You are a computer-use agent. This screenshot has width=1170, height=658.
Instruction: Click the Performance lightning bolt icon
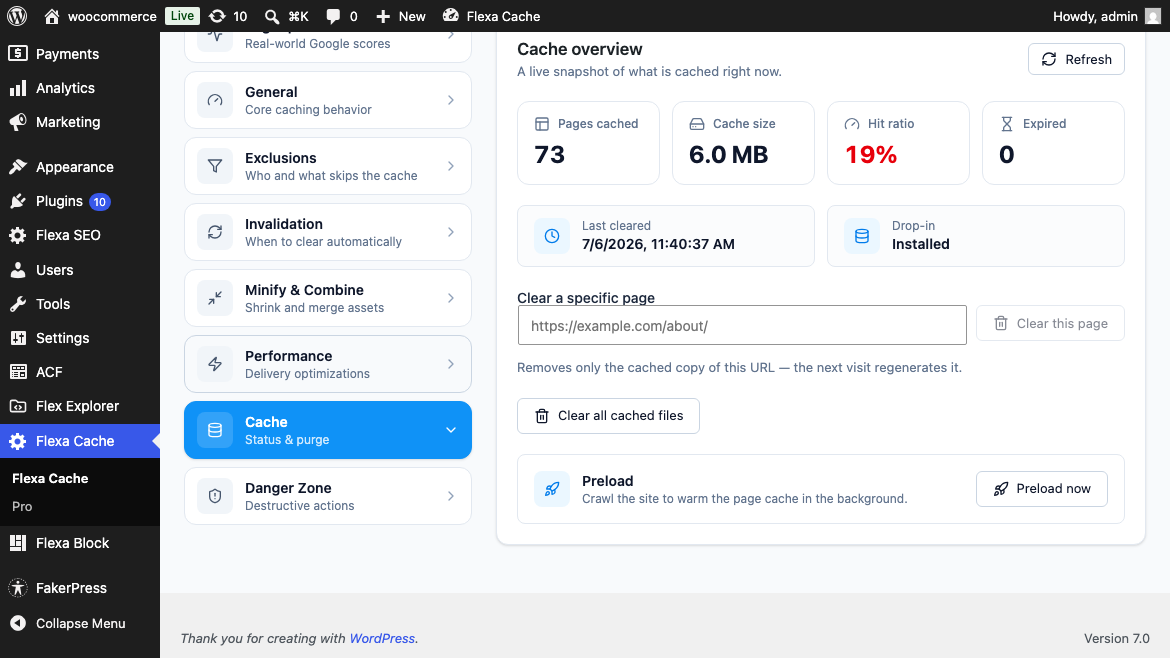point(215,364)
